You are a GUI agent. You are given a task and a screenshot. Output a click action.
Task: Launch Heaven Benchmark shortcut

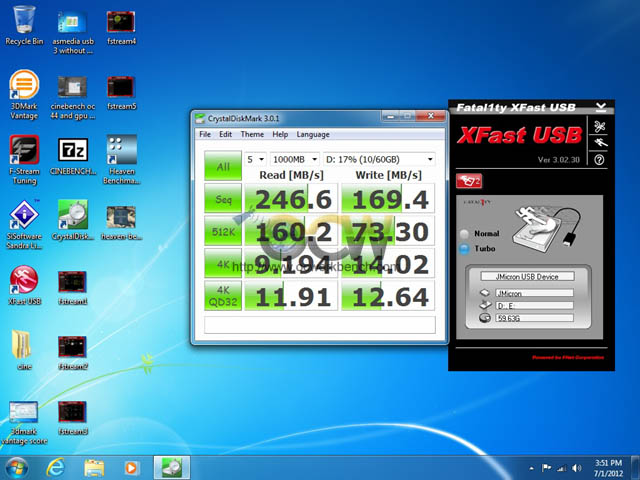tap(121, 160)
